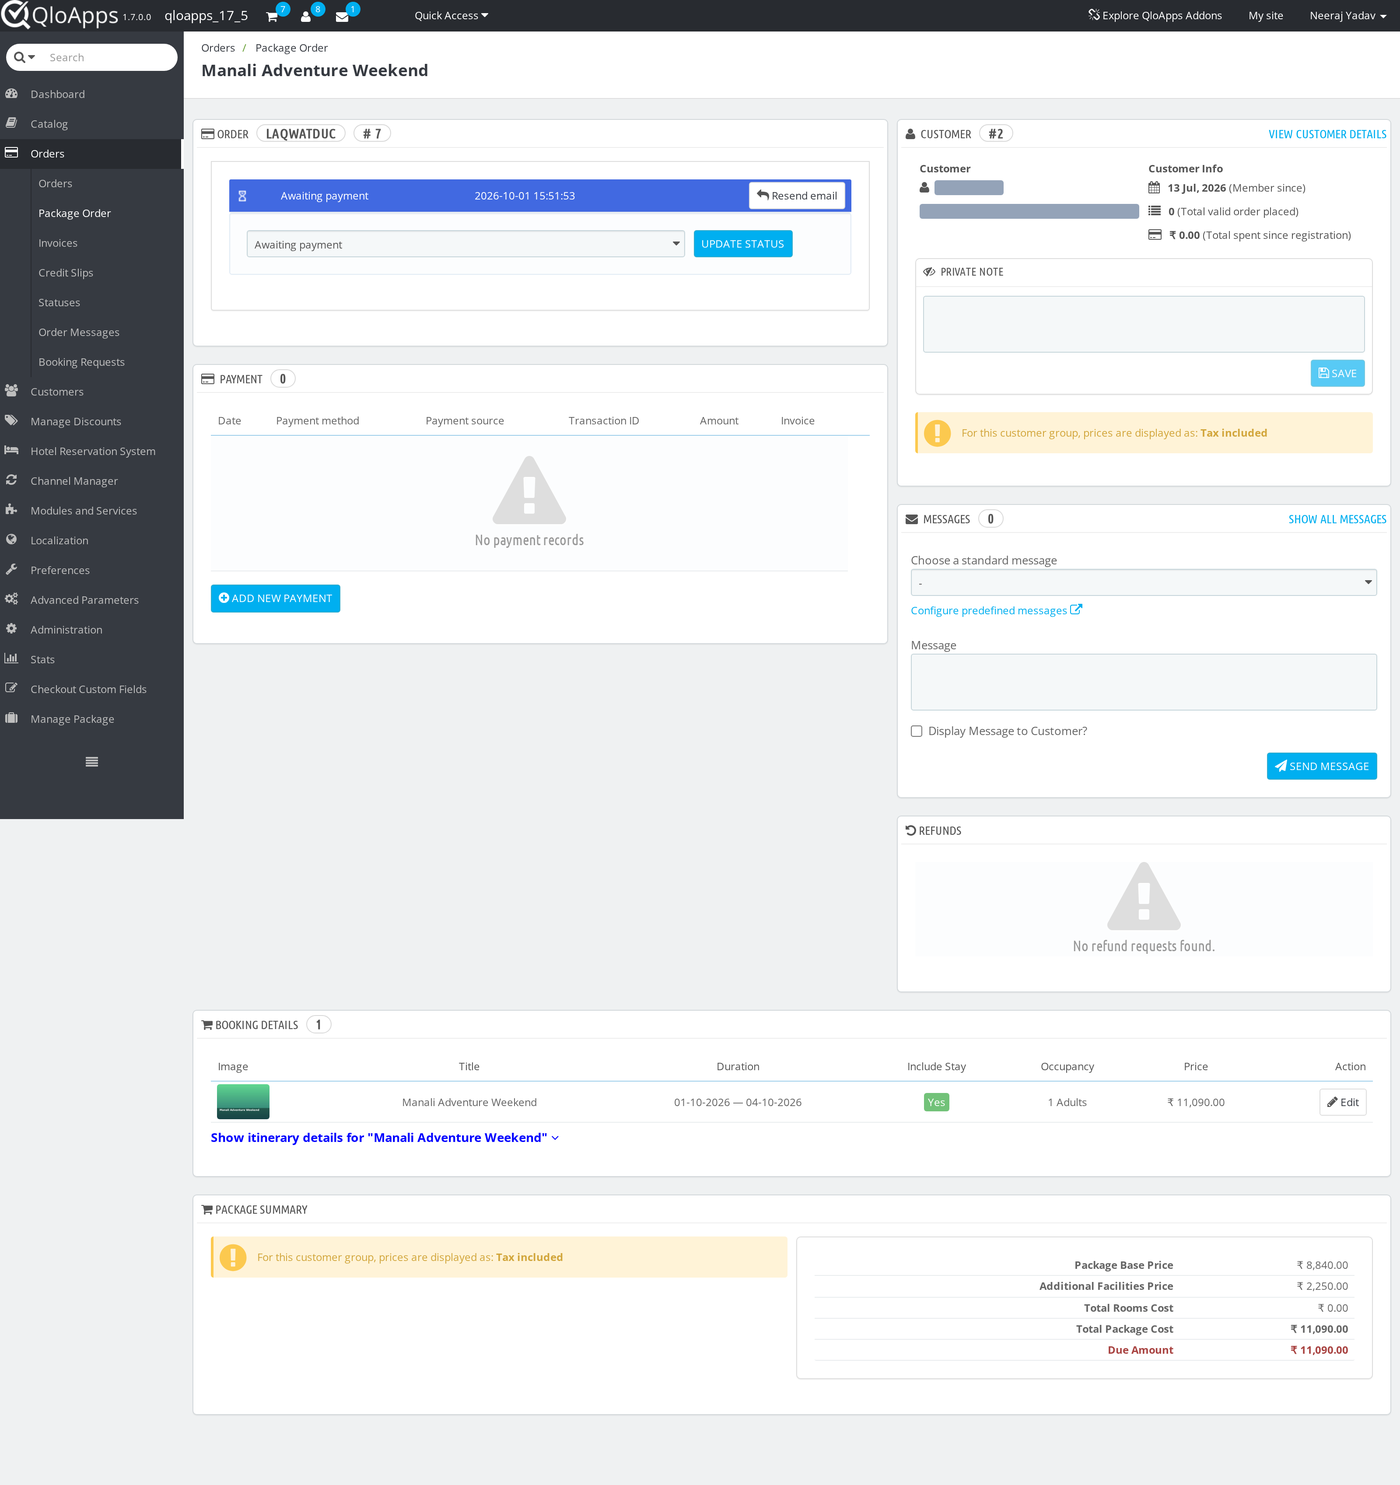Click inside the Private Note text area

(x=1143, y=324)
